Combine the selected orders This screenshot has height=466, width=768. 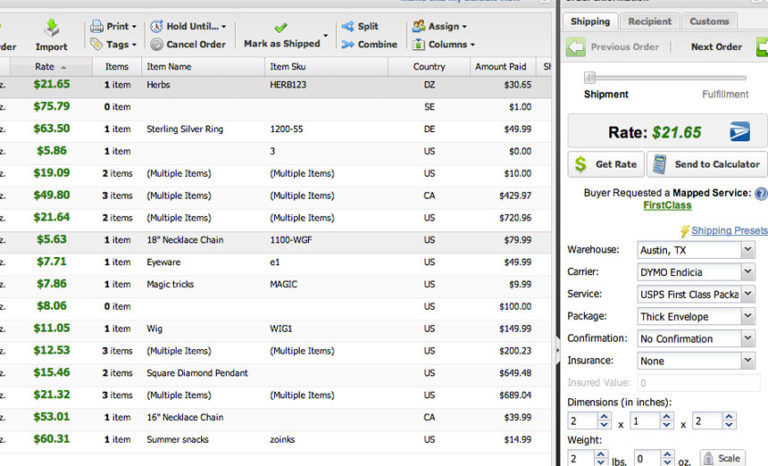click(368, 44)
